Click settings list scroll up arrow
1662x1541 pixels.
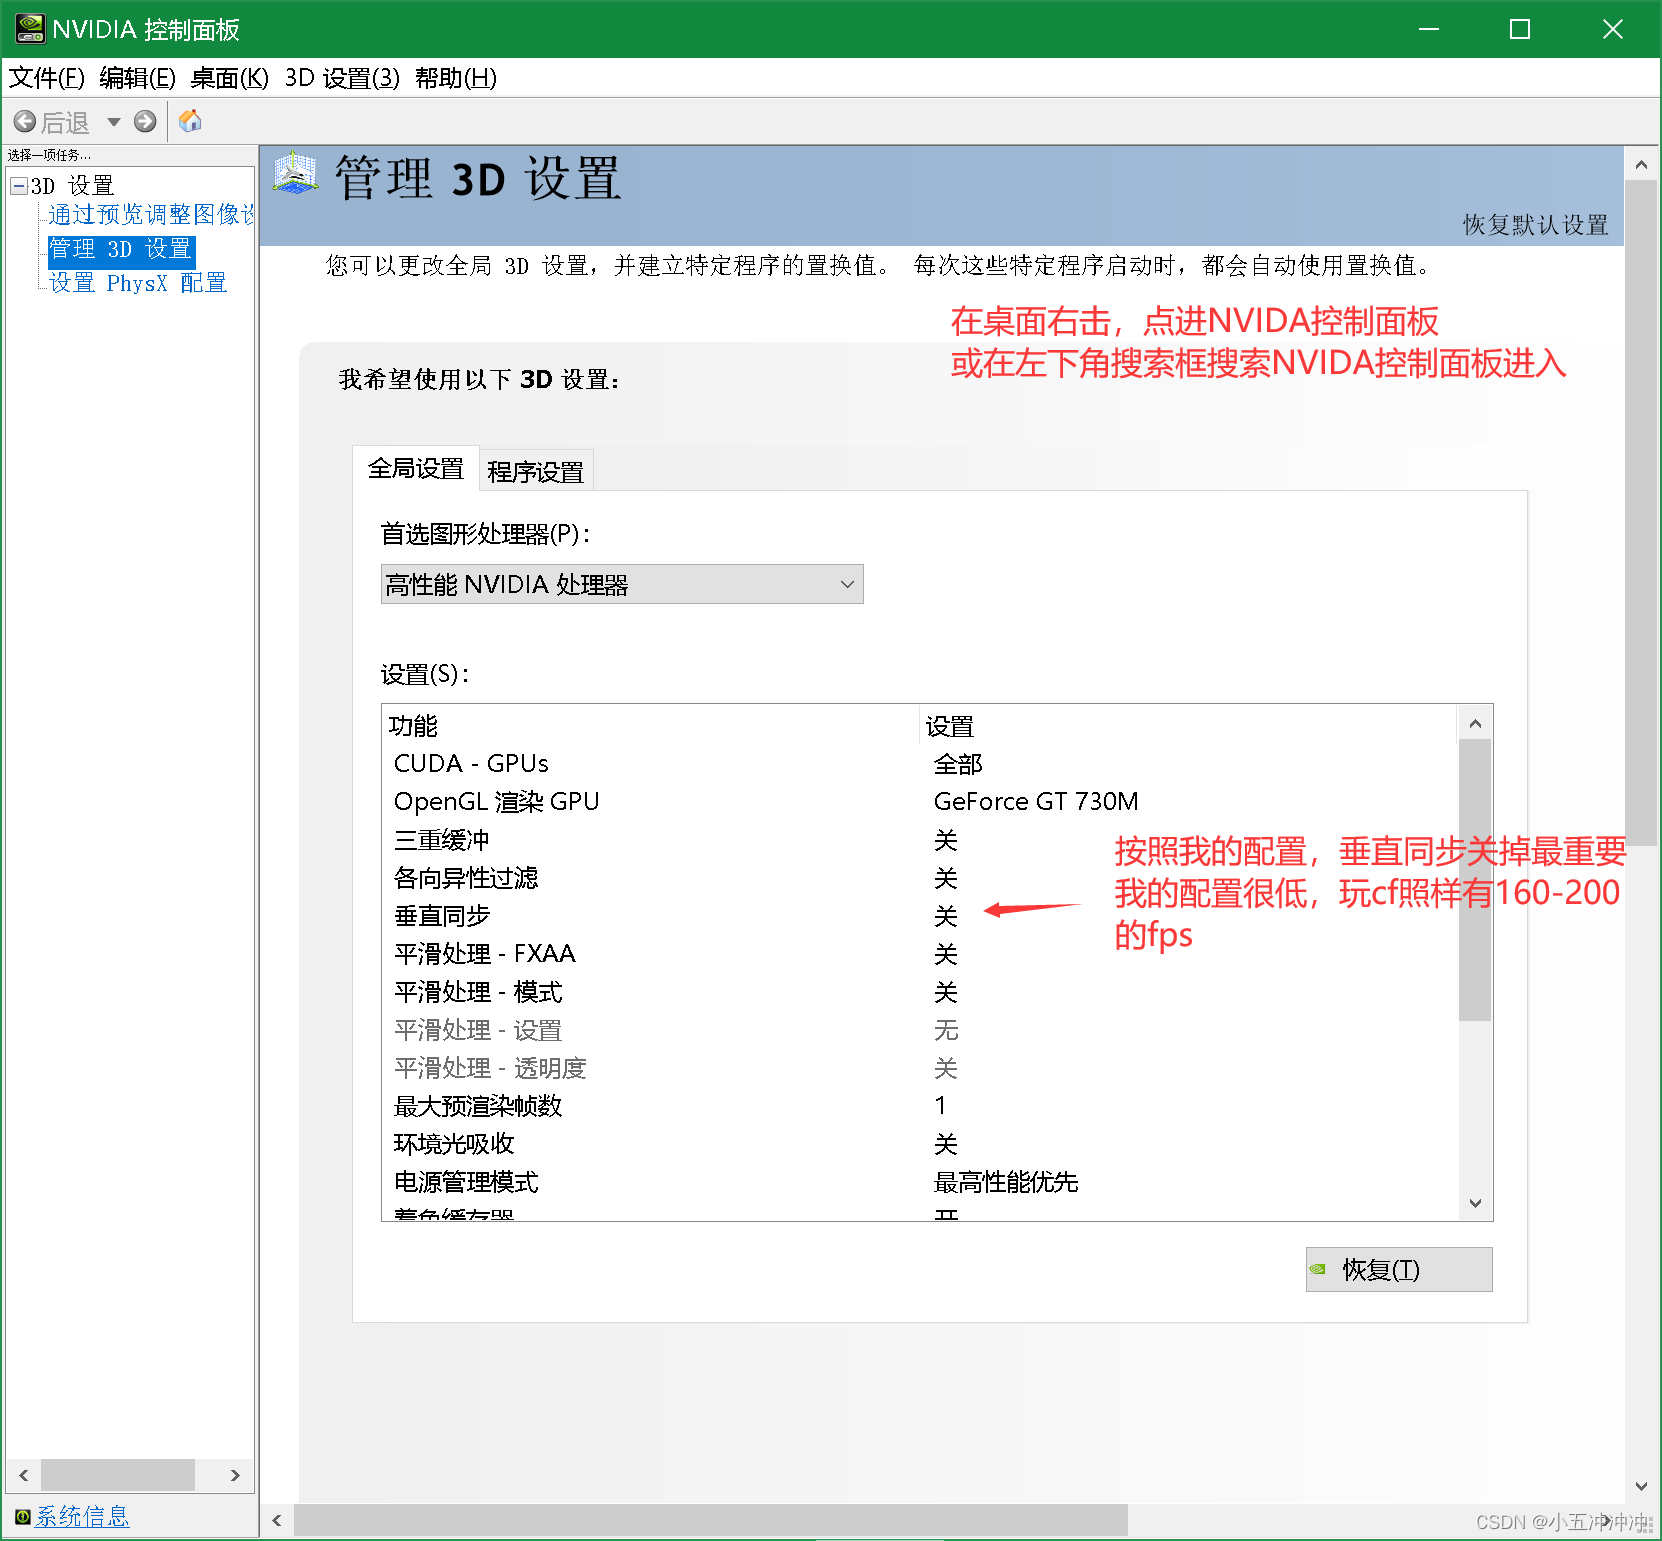(1475, 722)
